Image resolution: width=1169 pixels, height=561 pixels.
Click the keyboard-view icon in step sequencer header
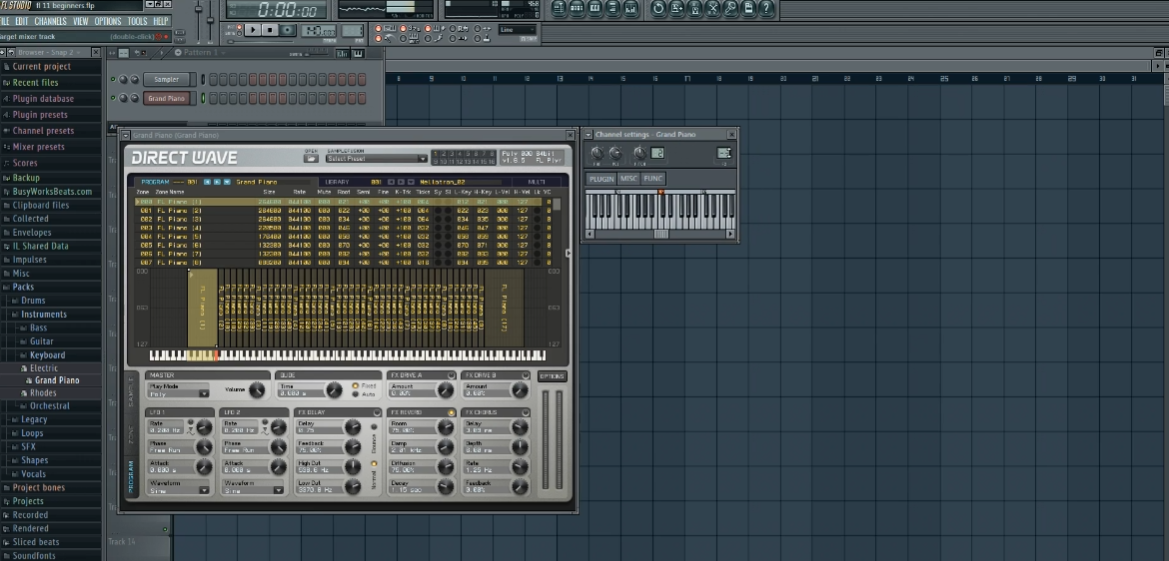pos(358,53)
